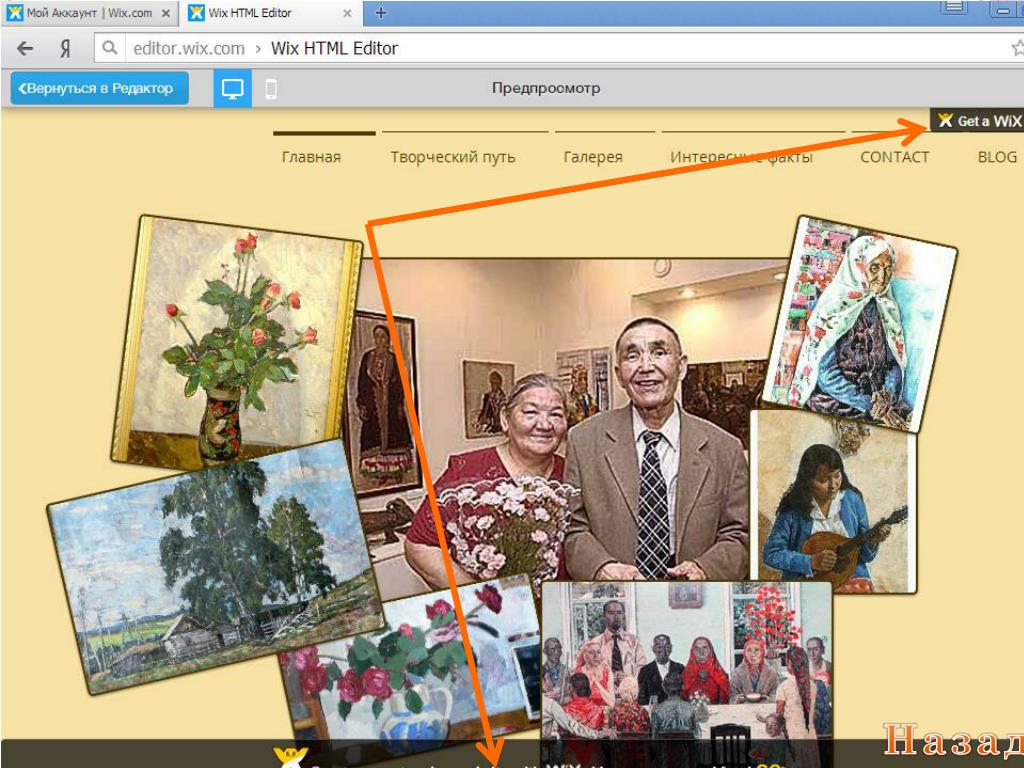The image size is (1024, 768).
Task: Close the 'Мой Аккаунт' tab
Action: point(166,13)
